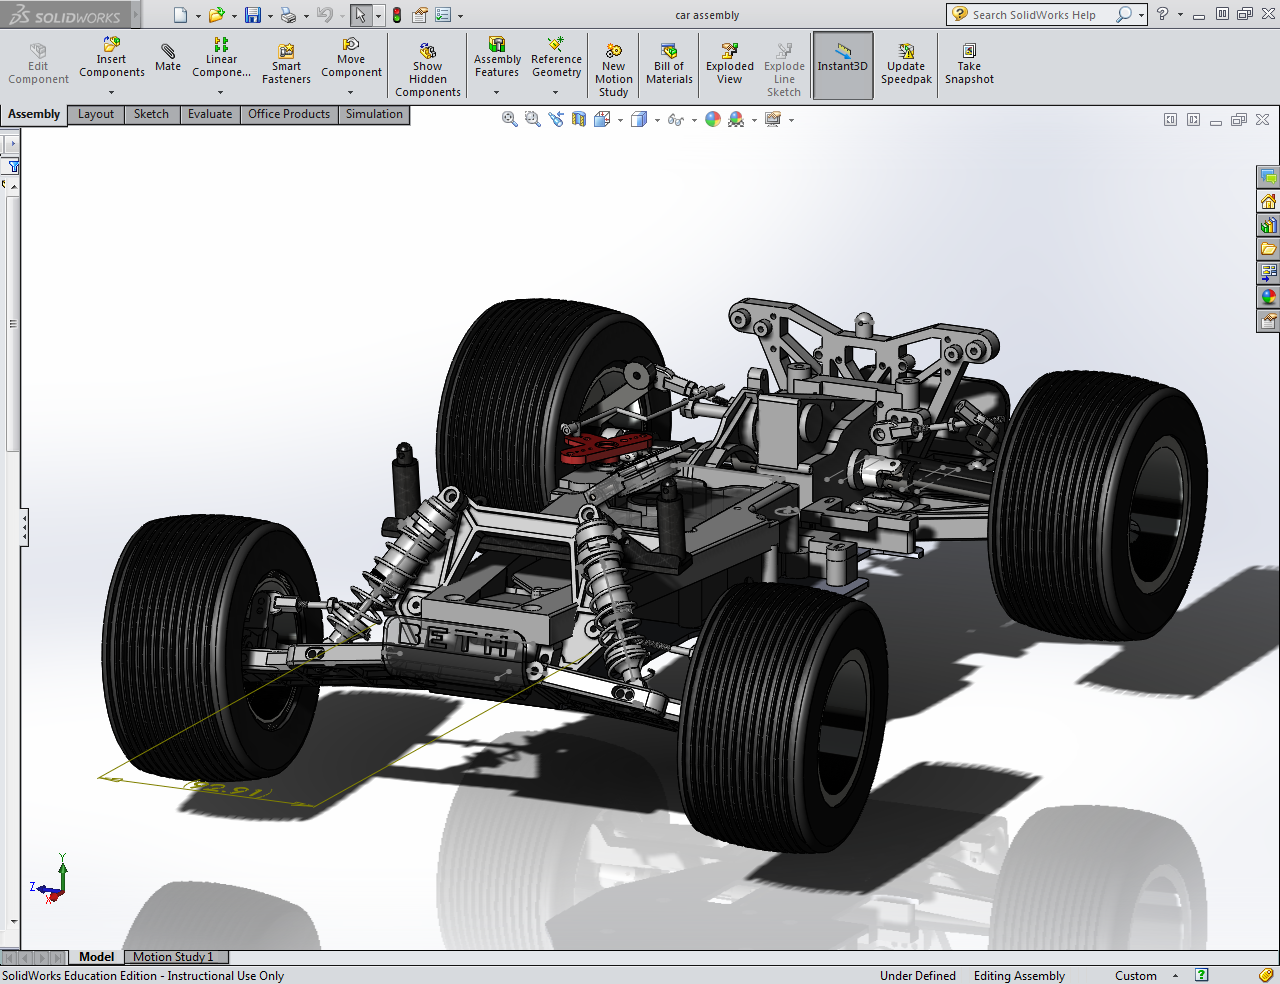This screenshot has height=984, width=1280.
Task: Open the Design Library task pane
Action: 1268,225
